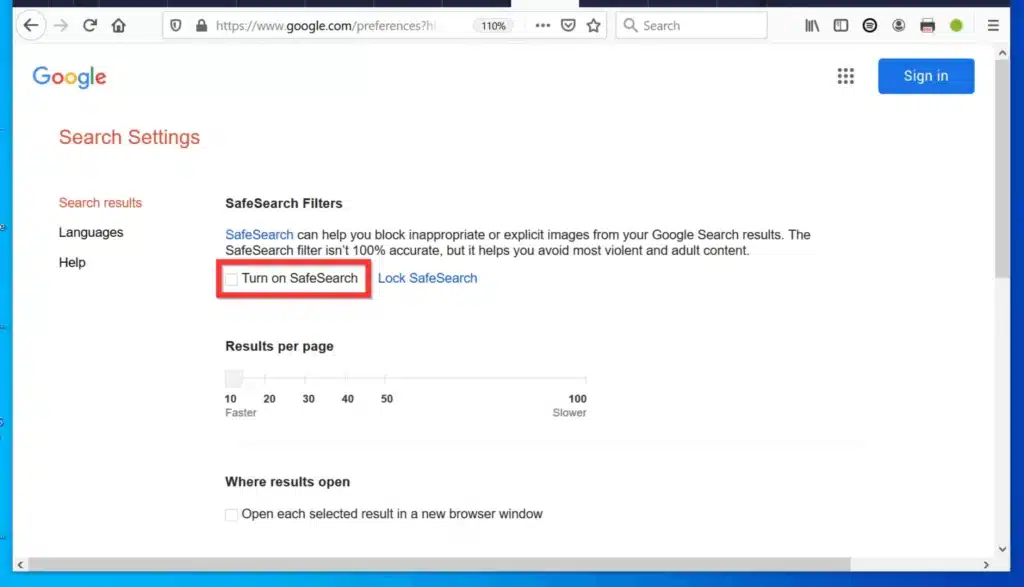Select Languages in left settings menu
The height and width of the screenshot is (587, 1024).
(x=91, y=232)
